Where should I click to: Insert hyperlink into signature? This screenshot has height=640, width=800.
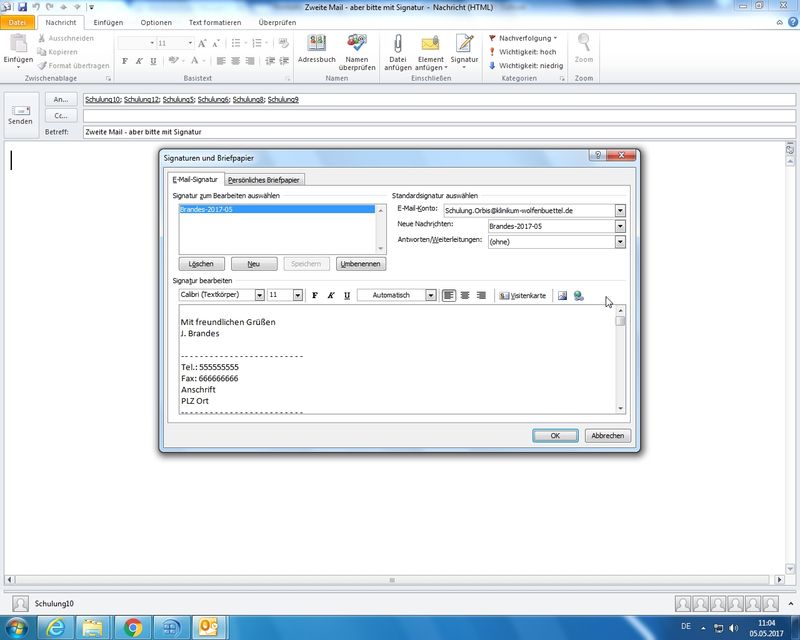pyautogui.click(x=579, y=296)
